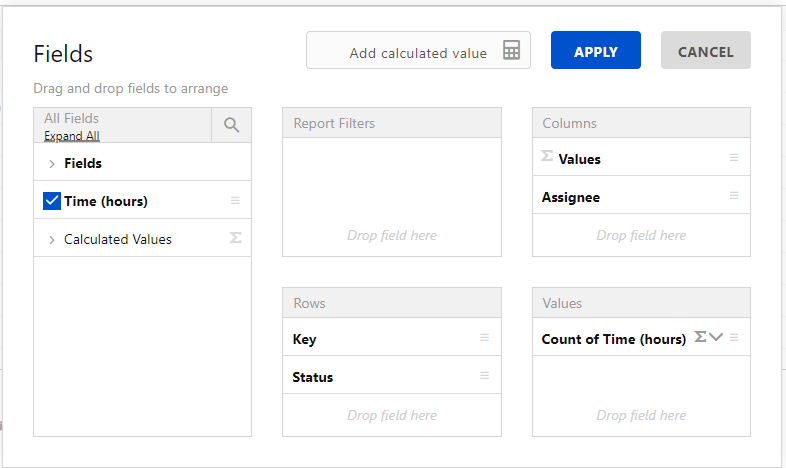Click the calculator icon in Add calculated value
This screenshot has height=468, width=786.
pos(511,51)
